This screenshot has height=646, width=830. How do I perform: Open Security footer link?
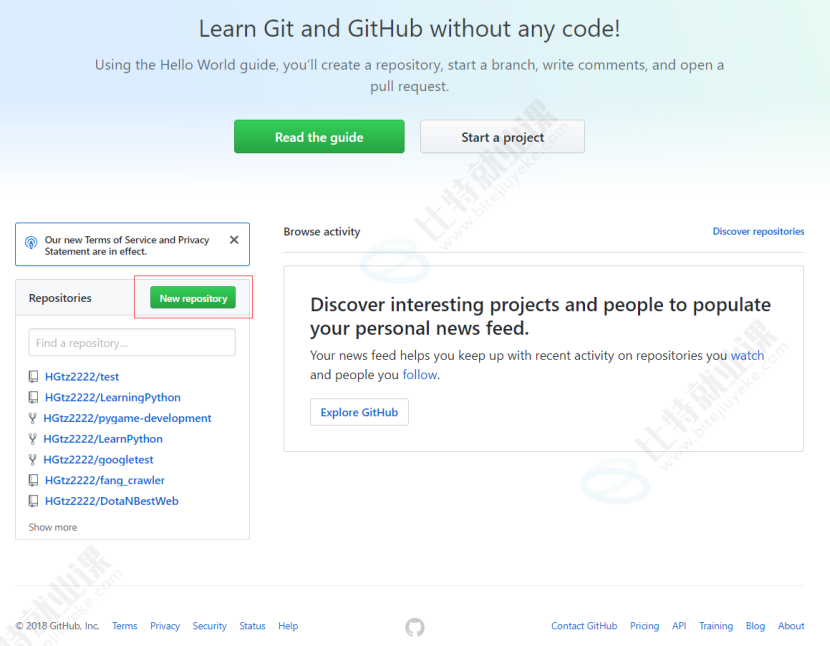click(x=210, y=626)
